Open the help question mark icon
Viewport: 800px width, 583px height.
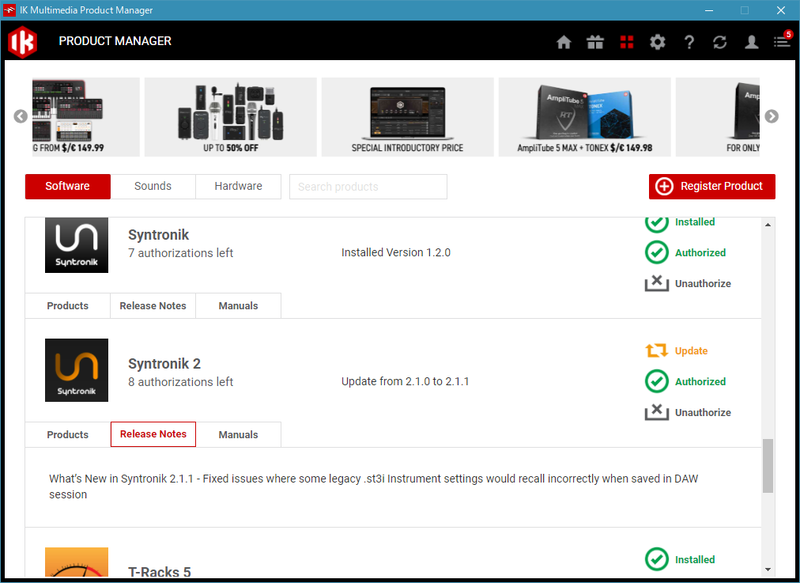[689, 42]
